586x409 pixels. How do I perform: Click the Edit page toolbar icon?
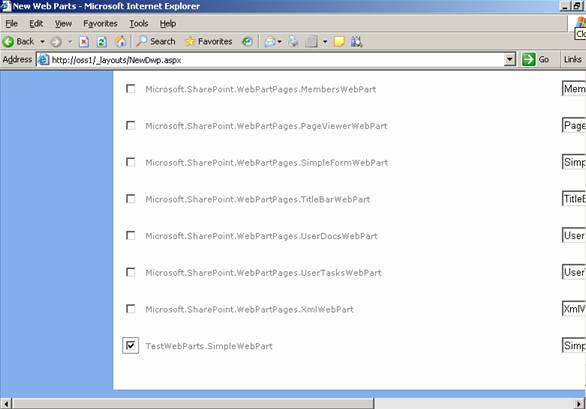pyautogui.click(x=311, y=41)
